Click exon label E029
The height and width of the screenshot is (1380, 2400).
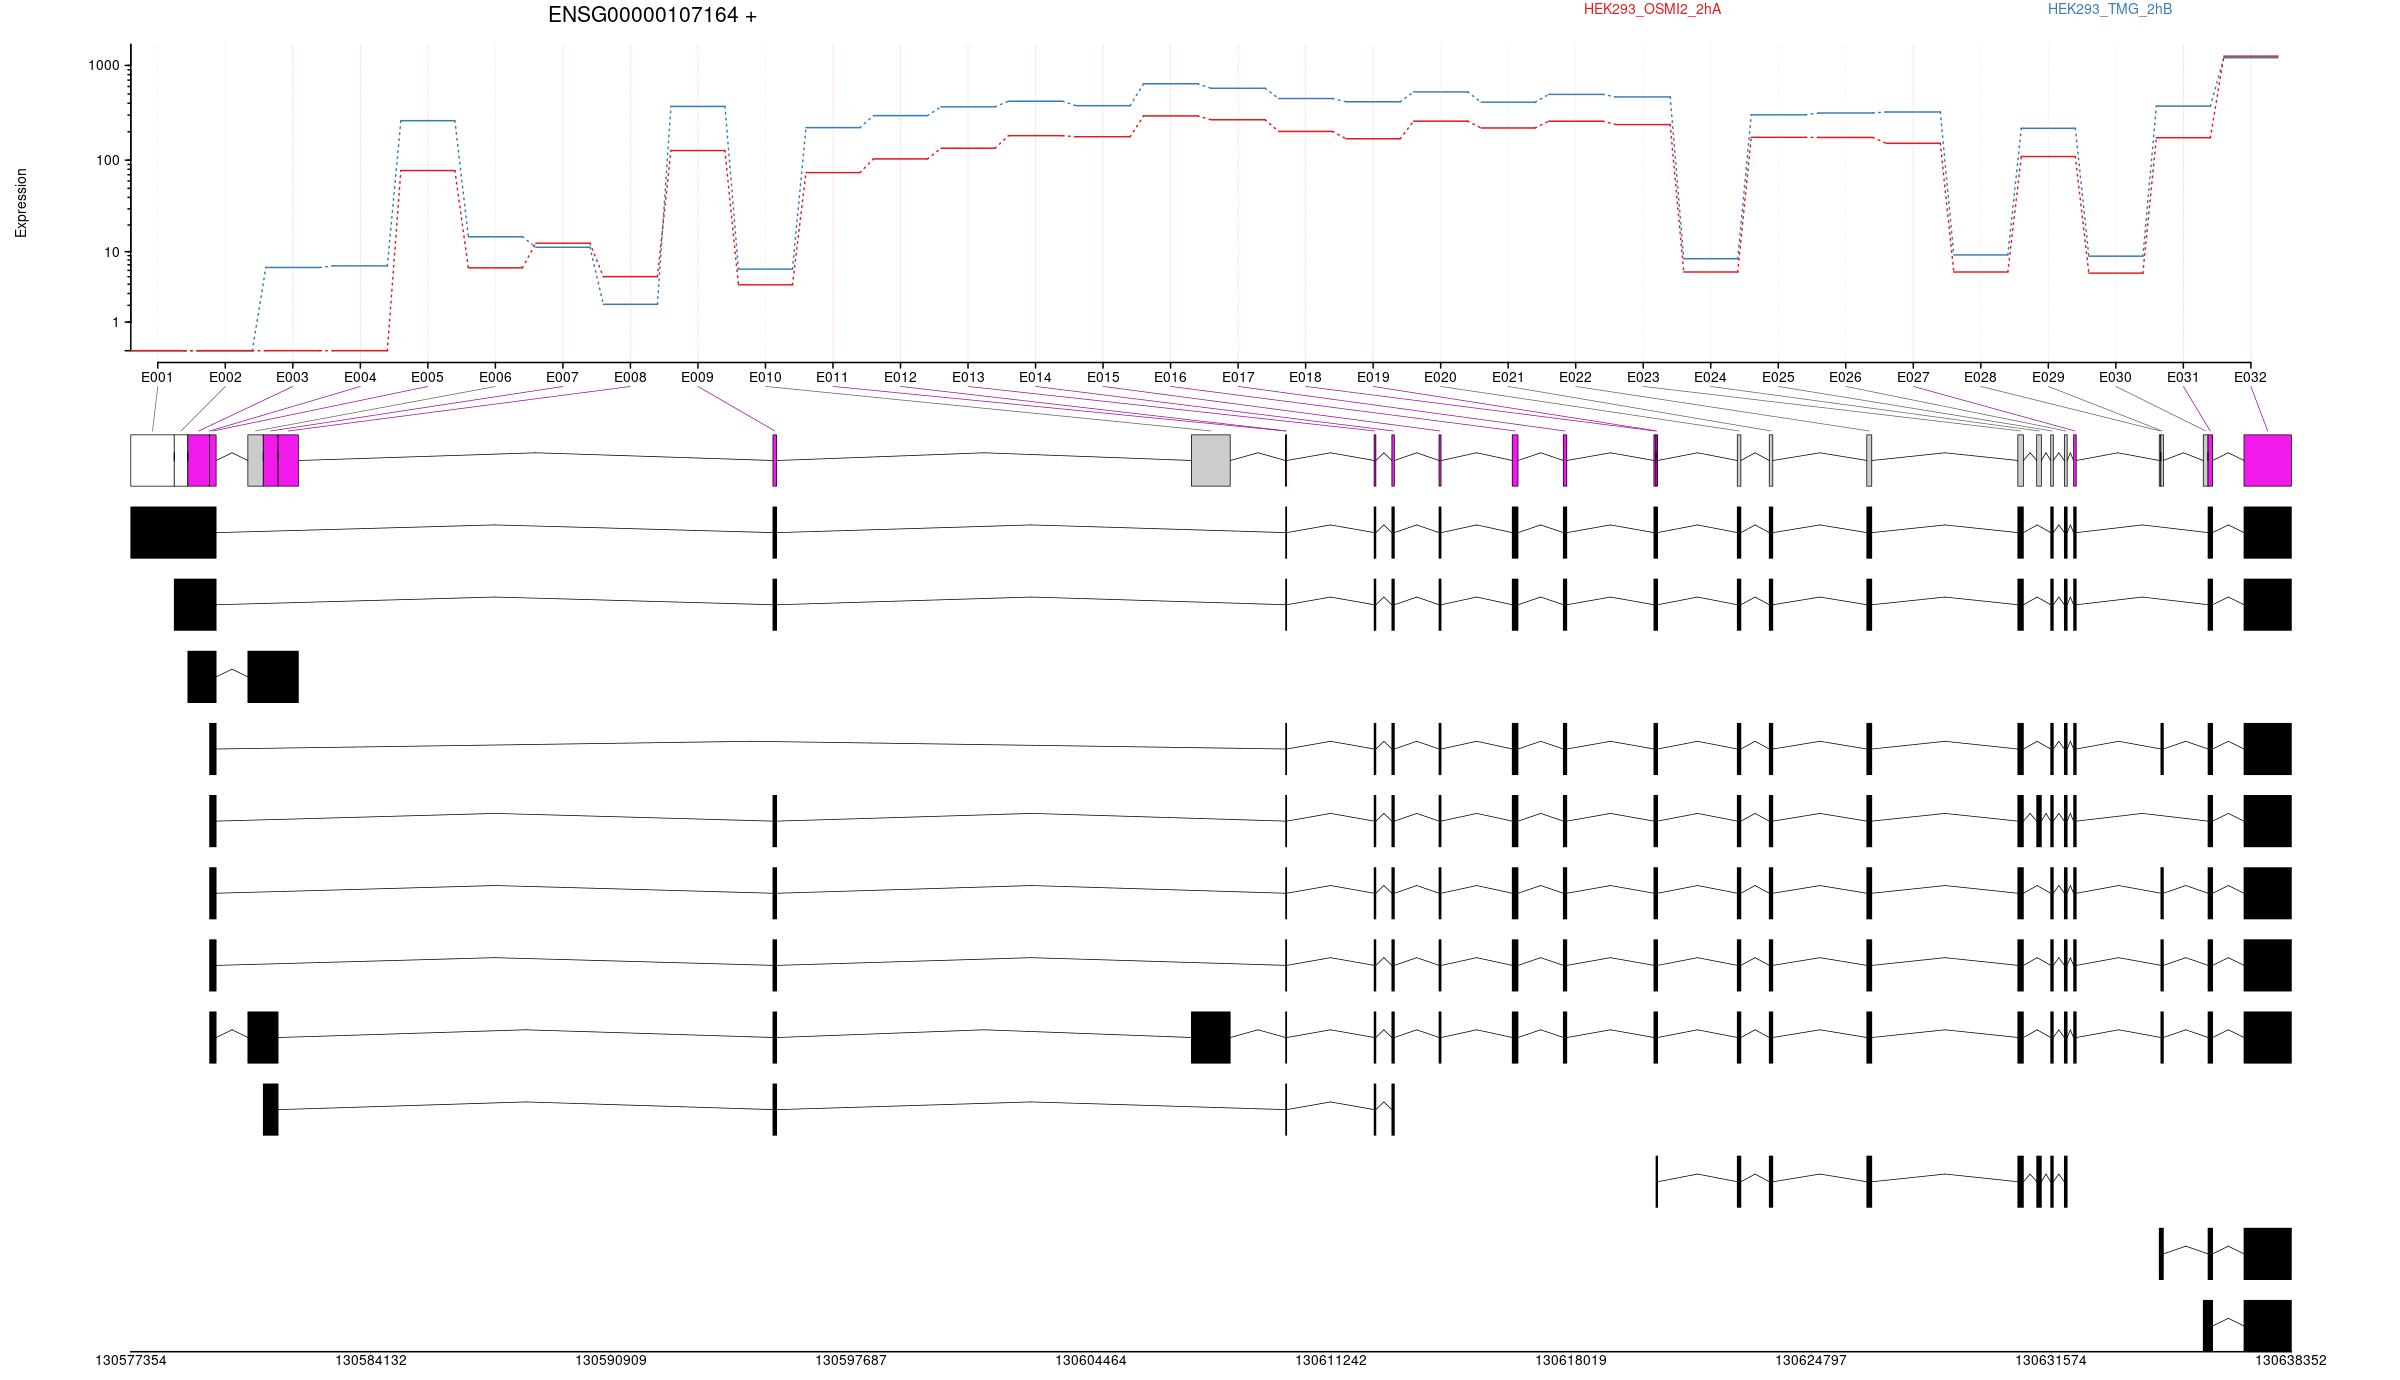pos(2048,377)
